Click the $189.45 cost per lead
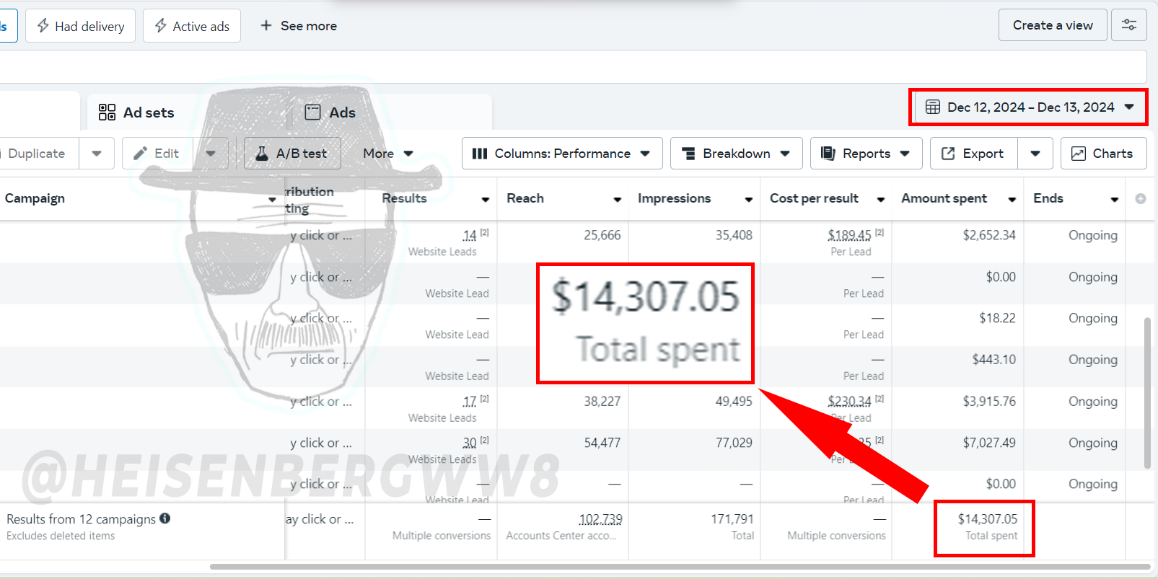Viewport: 1158px width, 579px height. pos(850,236)
